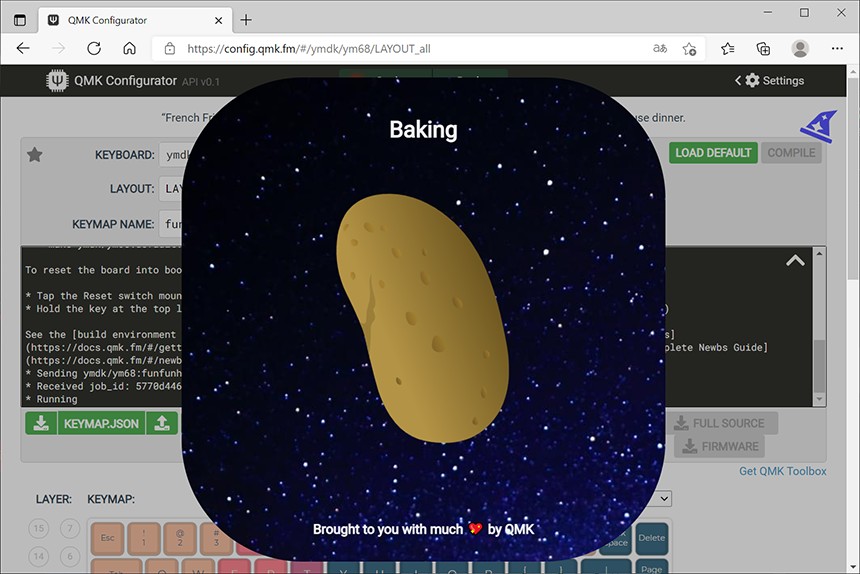Screen dimensions: 860x574
Task: Open new browser tab with plus
Action: click(246, 20)
